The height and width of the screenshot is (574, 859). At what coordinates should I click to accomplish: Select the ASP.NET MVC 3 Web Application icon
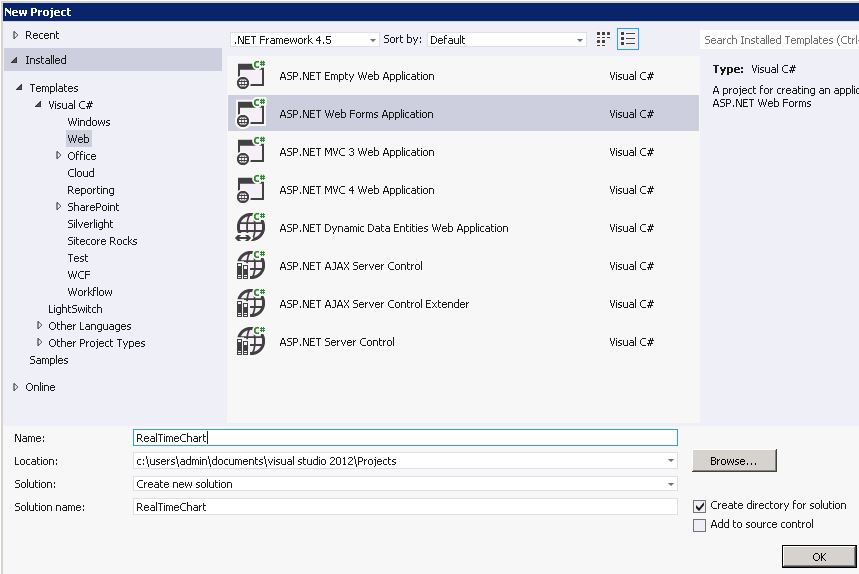coord(250,152)
